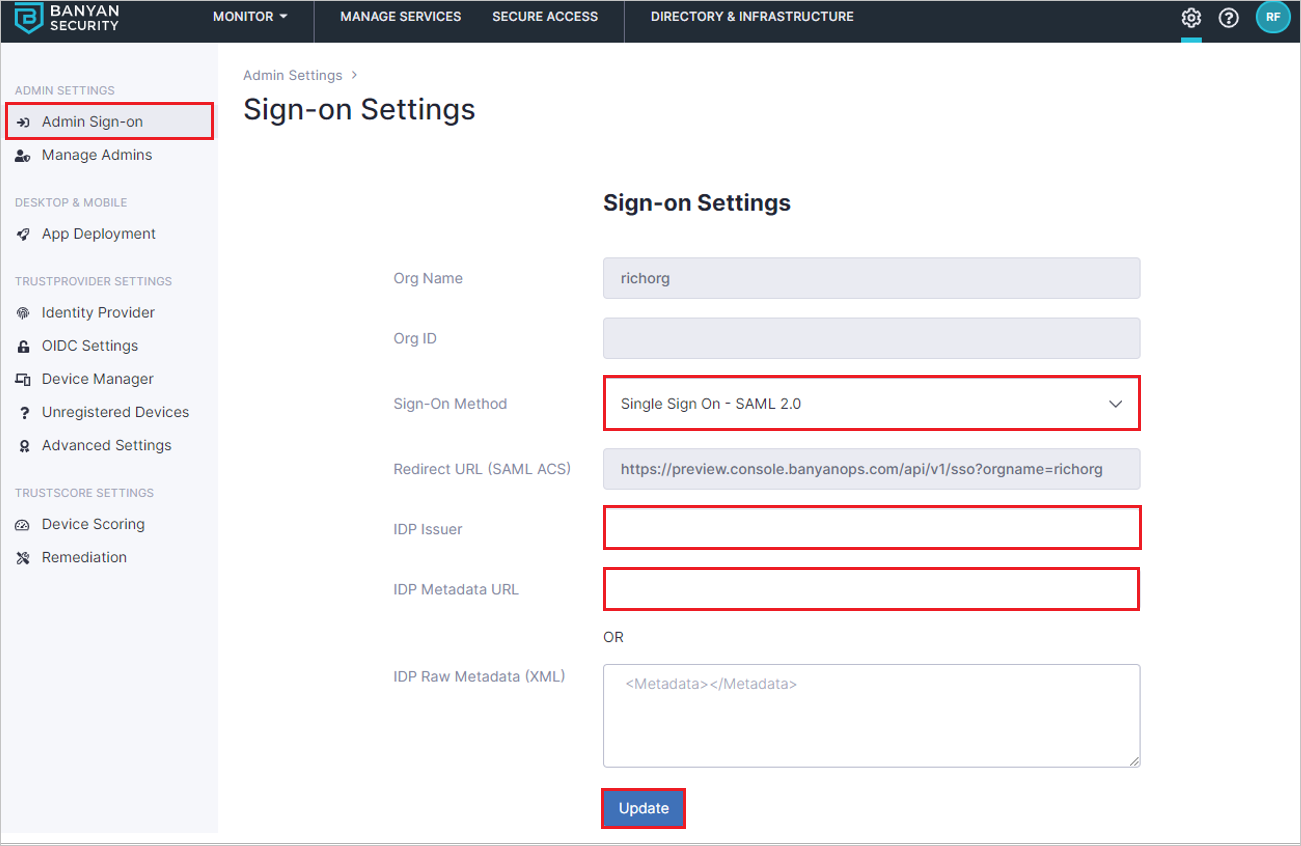Open the RF user avatar menu

point(1272,17)
